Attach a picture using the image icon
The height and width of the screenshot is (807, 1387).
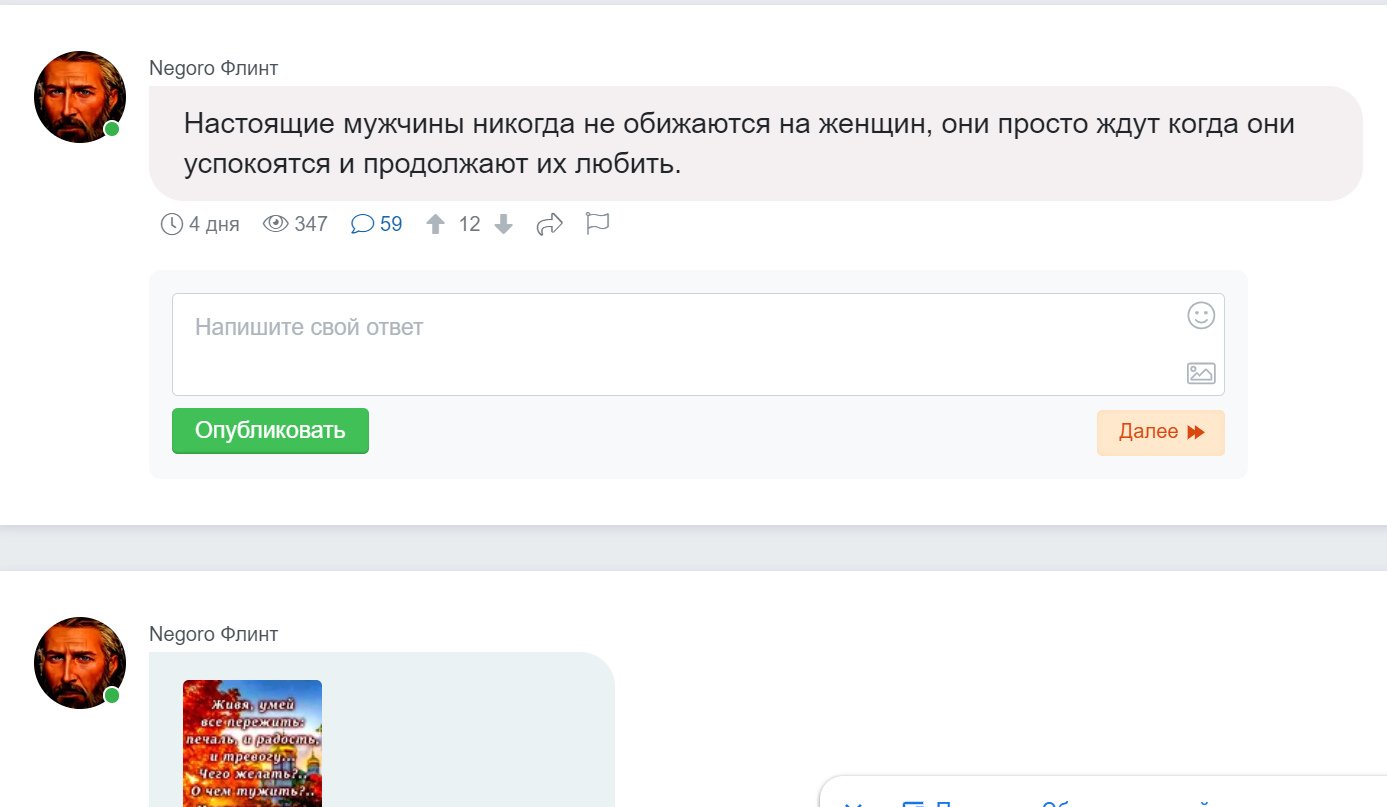1201,373
